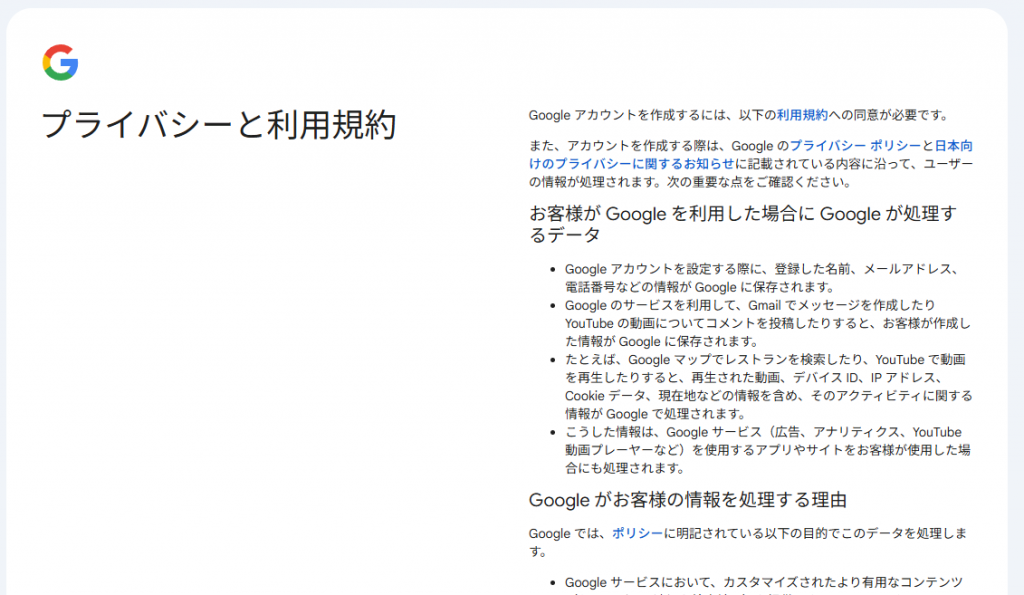The image size is (1024, 595).
Task: Click the first paragraph about creating a Google アカウント
Action: click(x=737, y=116)
